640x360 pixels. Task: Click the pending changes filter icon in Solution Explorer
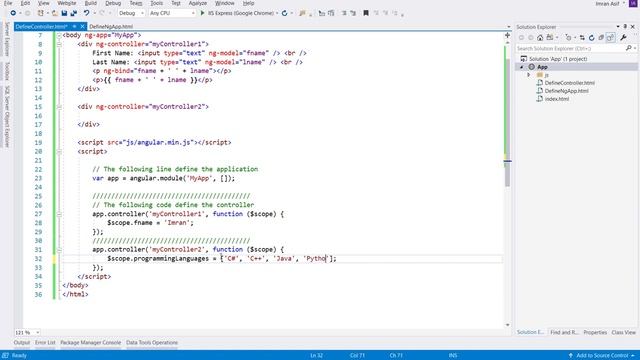[x=568, y=38]
